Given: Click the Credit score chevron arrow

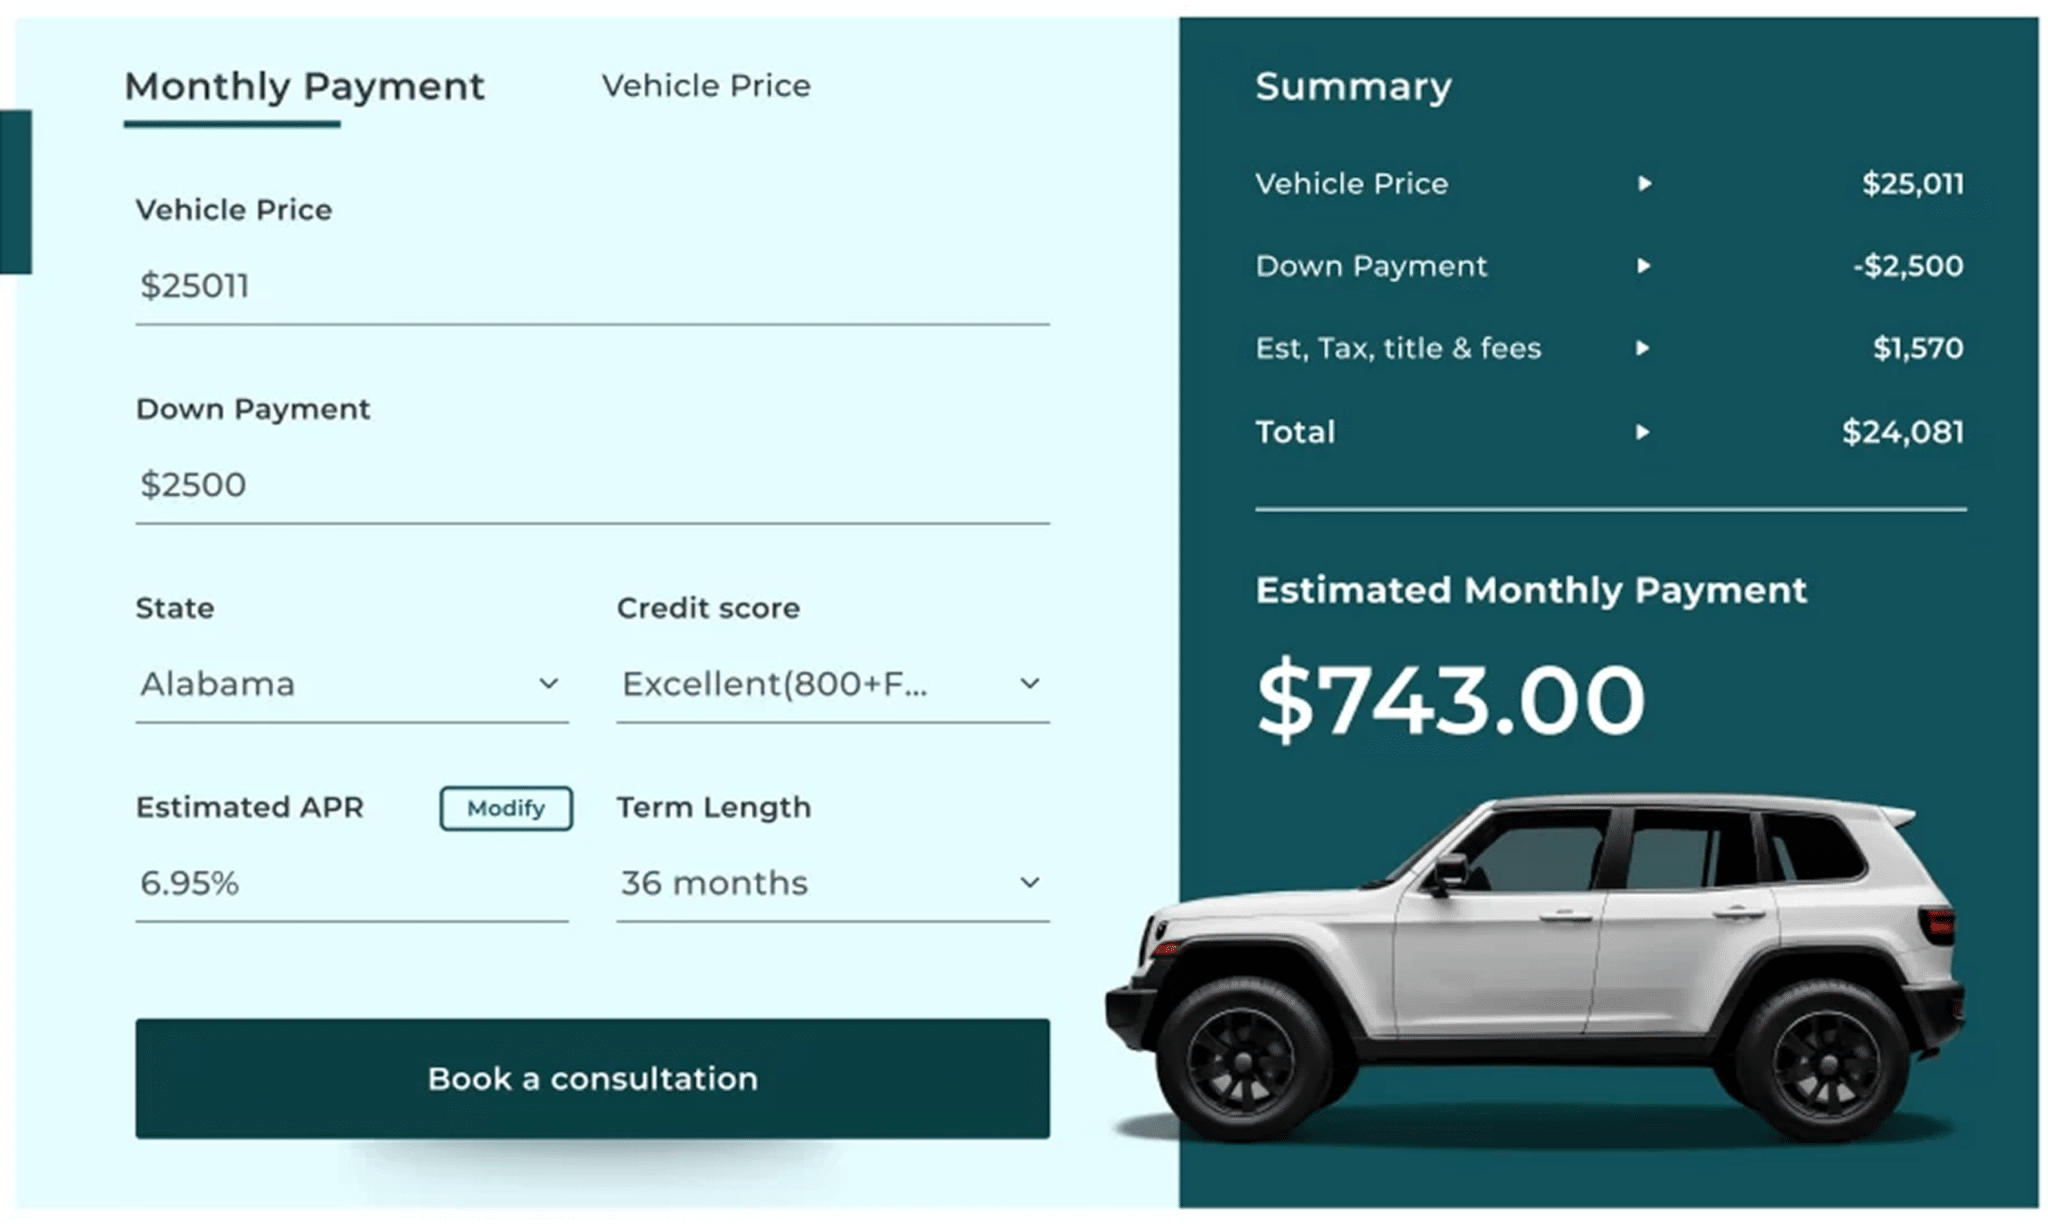Looking at the screenshot, I should (x=1030, y=683).
